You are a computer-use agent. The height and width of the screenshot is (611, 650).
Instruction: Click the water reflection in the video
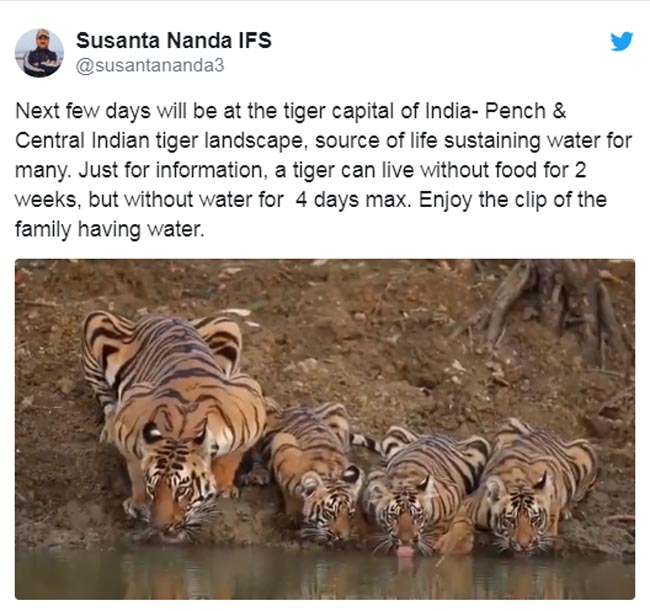tap(325, 576)
